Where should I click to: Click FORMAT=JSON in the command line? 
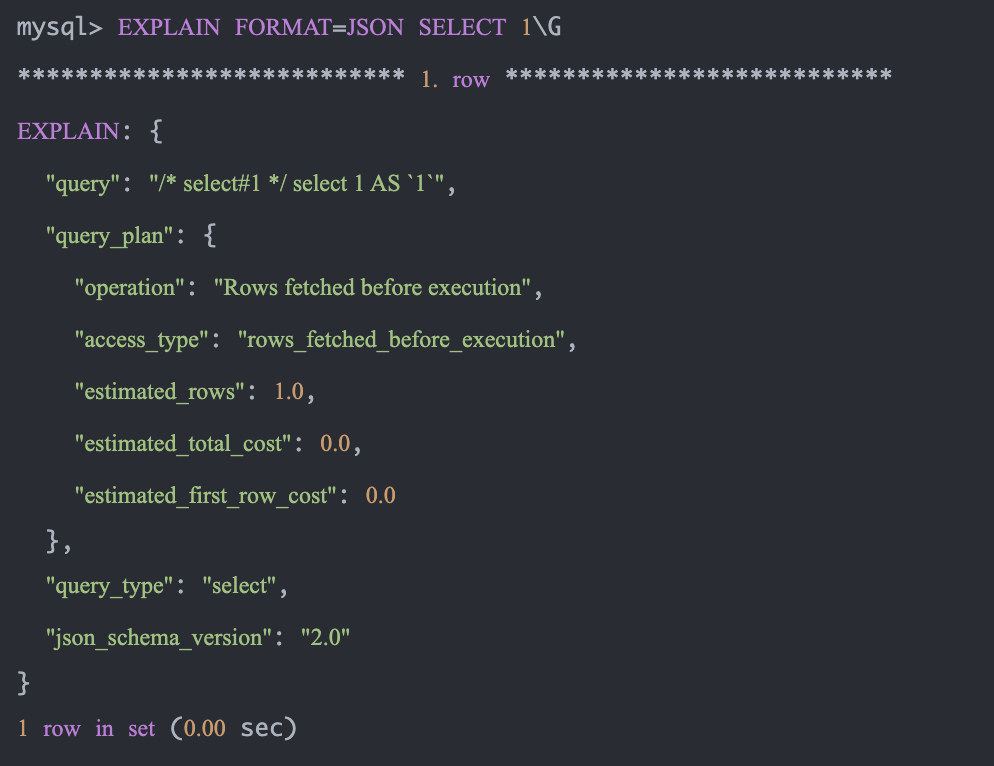(319, 28)
